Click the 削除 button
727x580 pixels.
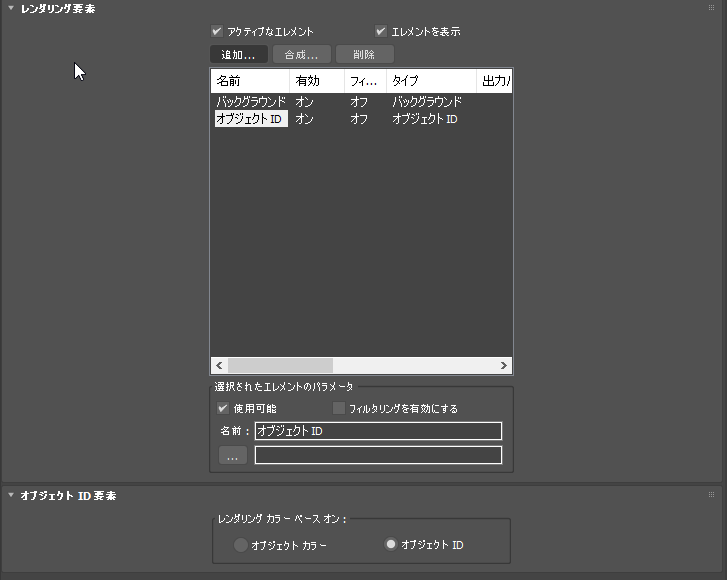pyautogui.click(x=365, y=54)
